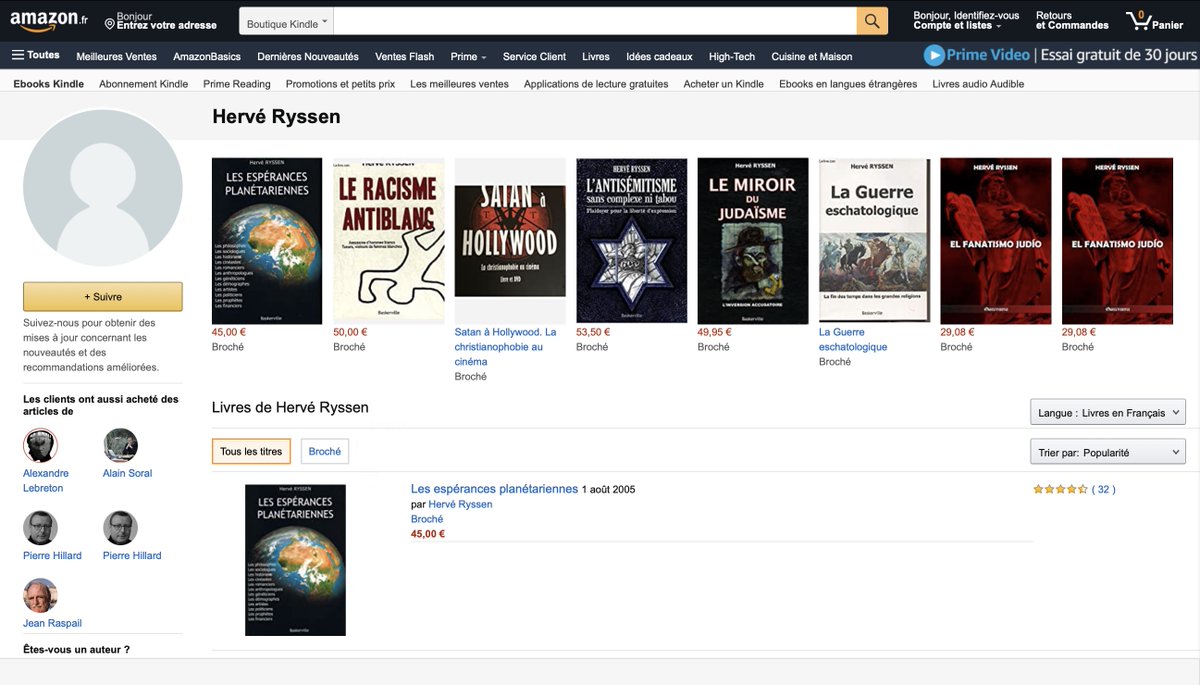Open the Langue Livres en Français dropdown
This screenshot has height=685, width=1200.
(x=1108, y=413)
